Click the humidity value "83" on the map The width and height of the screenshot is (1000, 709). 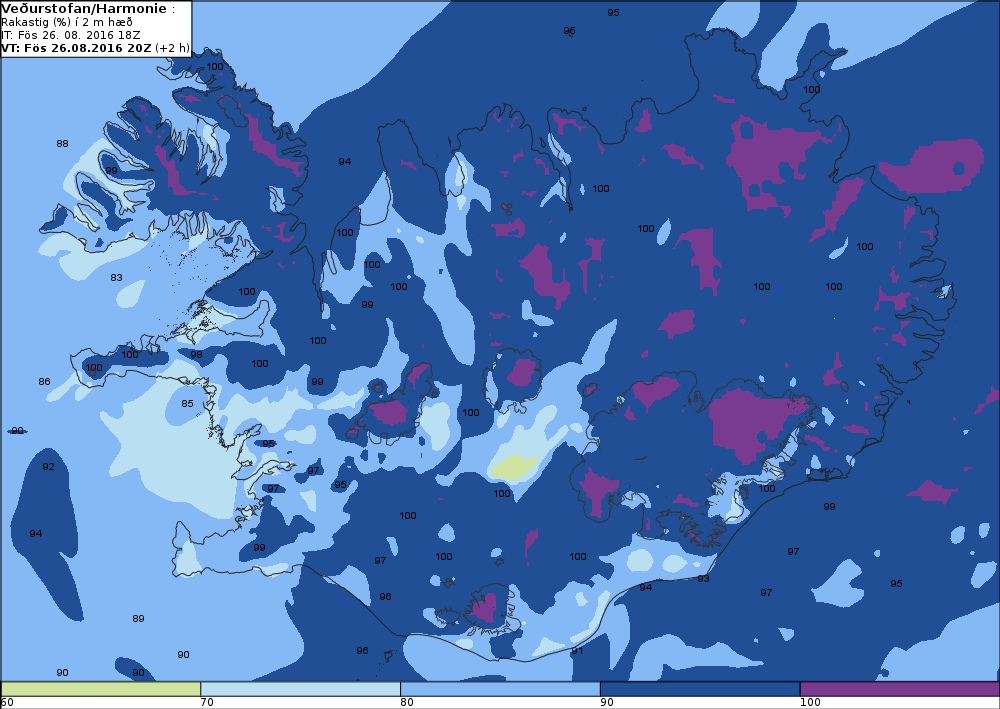tap(116, 277)
